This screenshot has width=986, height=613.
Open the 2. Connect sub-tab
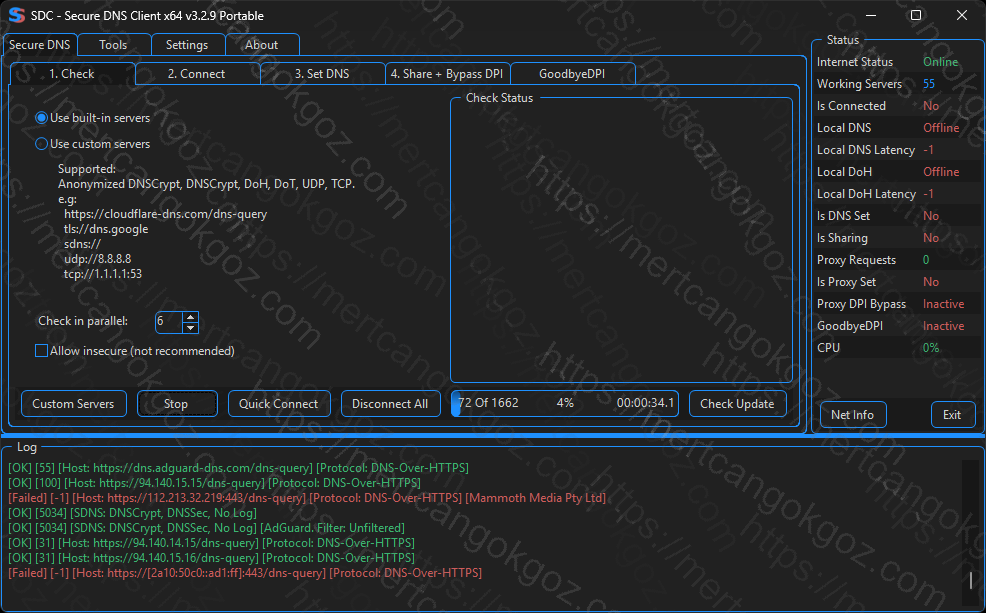[196, 74]
